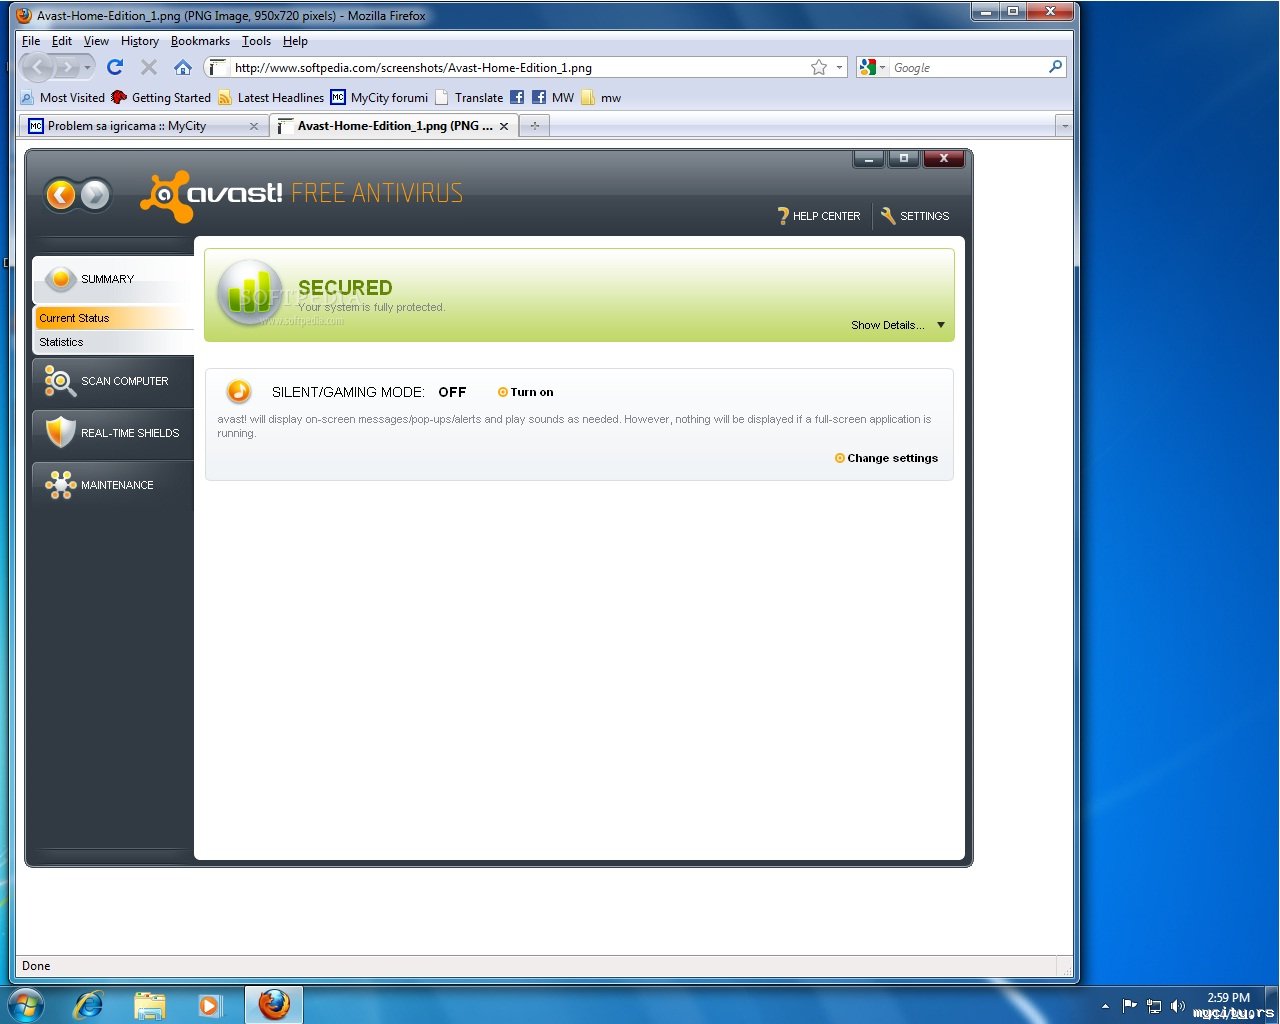The width and height of the screenshot is (1280, 1024).
Task: Open avast Settings with wrench icon
Action: pos(914,216)
